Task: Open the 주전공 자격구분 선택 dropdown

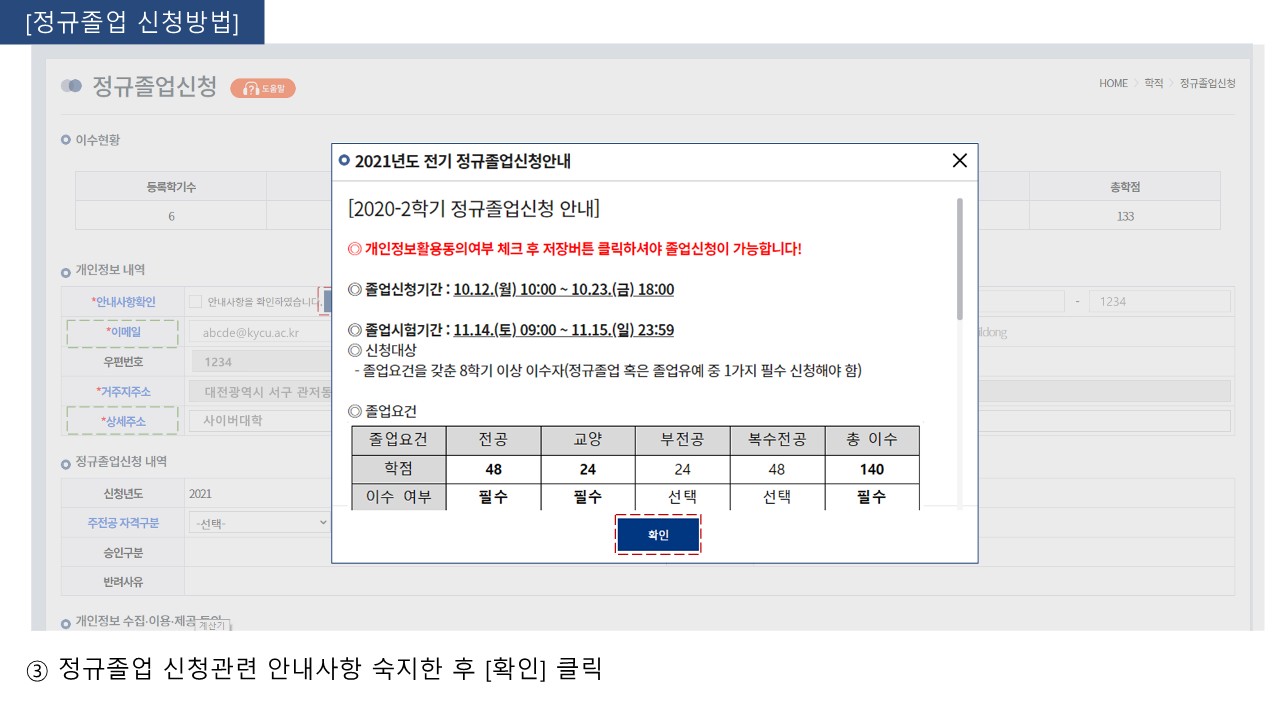Action: tap(260, 523)
